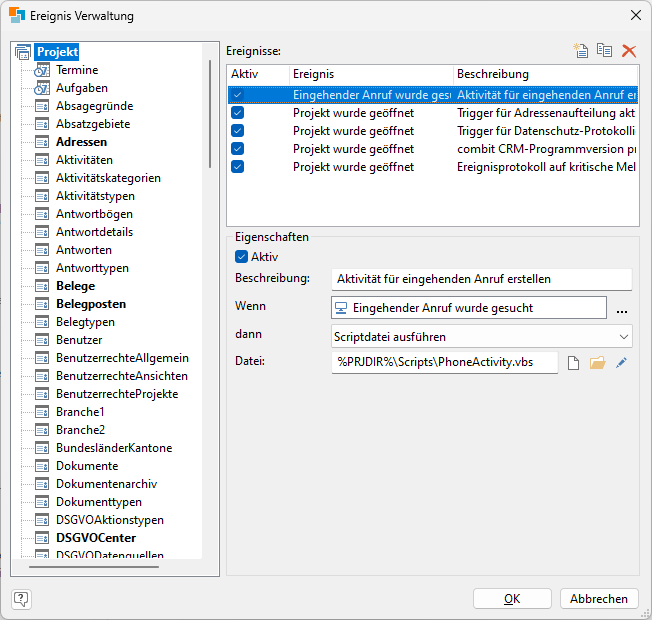Click the tree's horizontal scrollbar
The height and width of the screenshot is (620, 652).
point(93,567)
